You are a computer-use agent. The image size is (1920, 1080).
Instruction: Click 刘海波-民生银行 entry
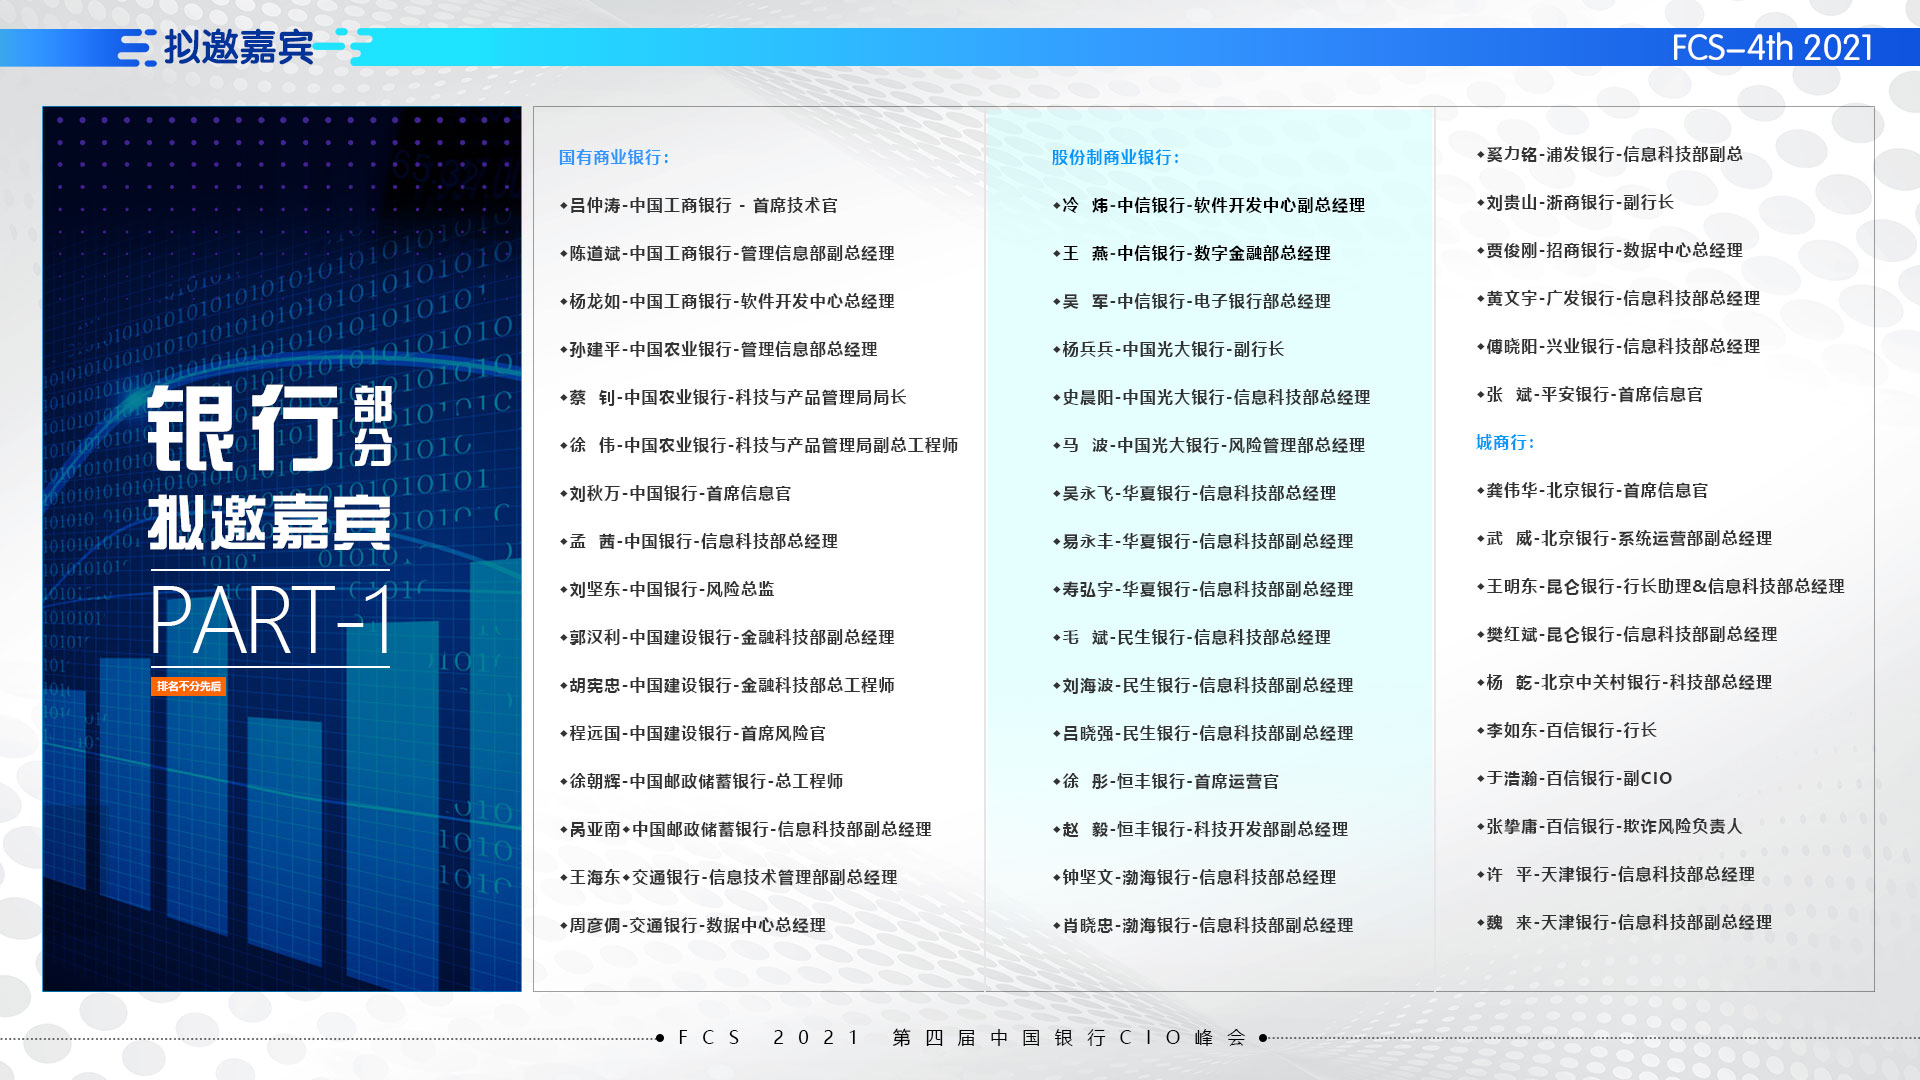click(1203, 685)
